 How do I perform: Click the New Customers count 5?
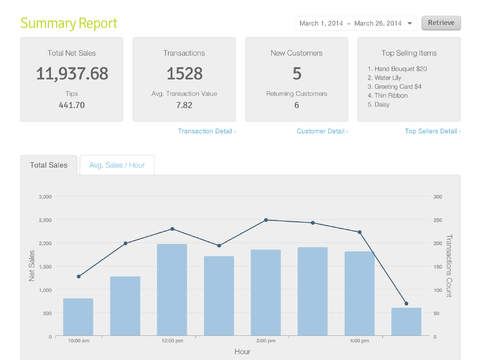click(x=297, y=74)
